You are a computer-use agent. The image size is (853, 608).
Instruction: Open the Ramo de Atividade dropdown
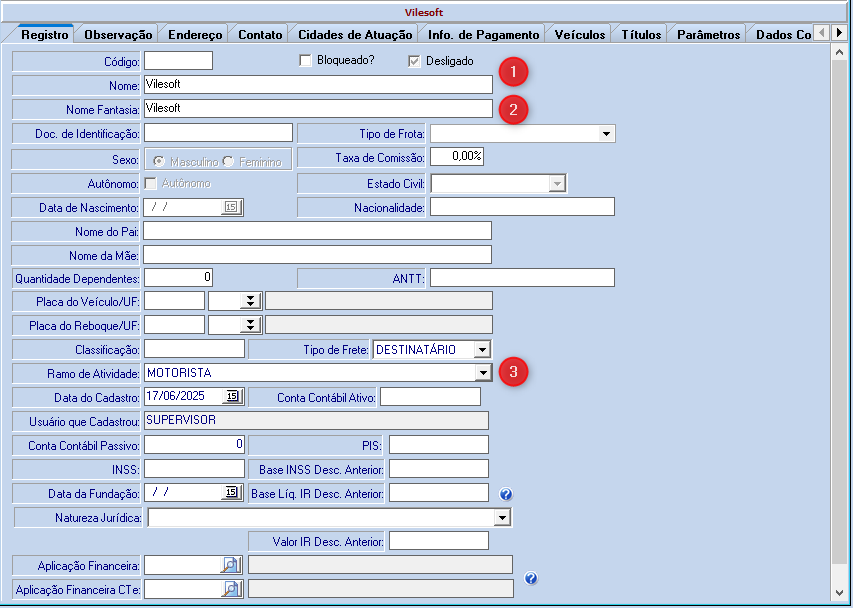tap(483, 373)
